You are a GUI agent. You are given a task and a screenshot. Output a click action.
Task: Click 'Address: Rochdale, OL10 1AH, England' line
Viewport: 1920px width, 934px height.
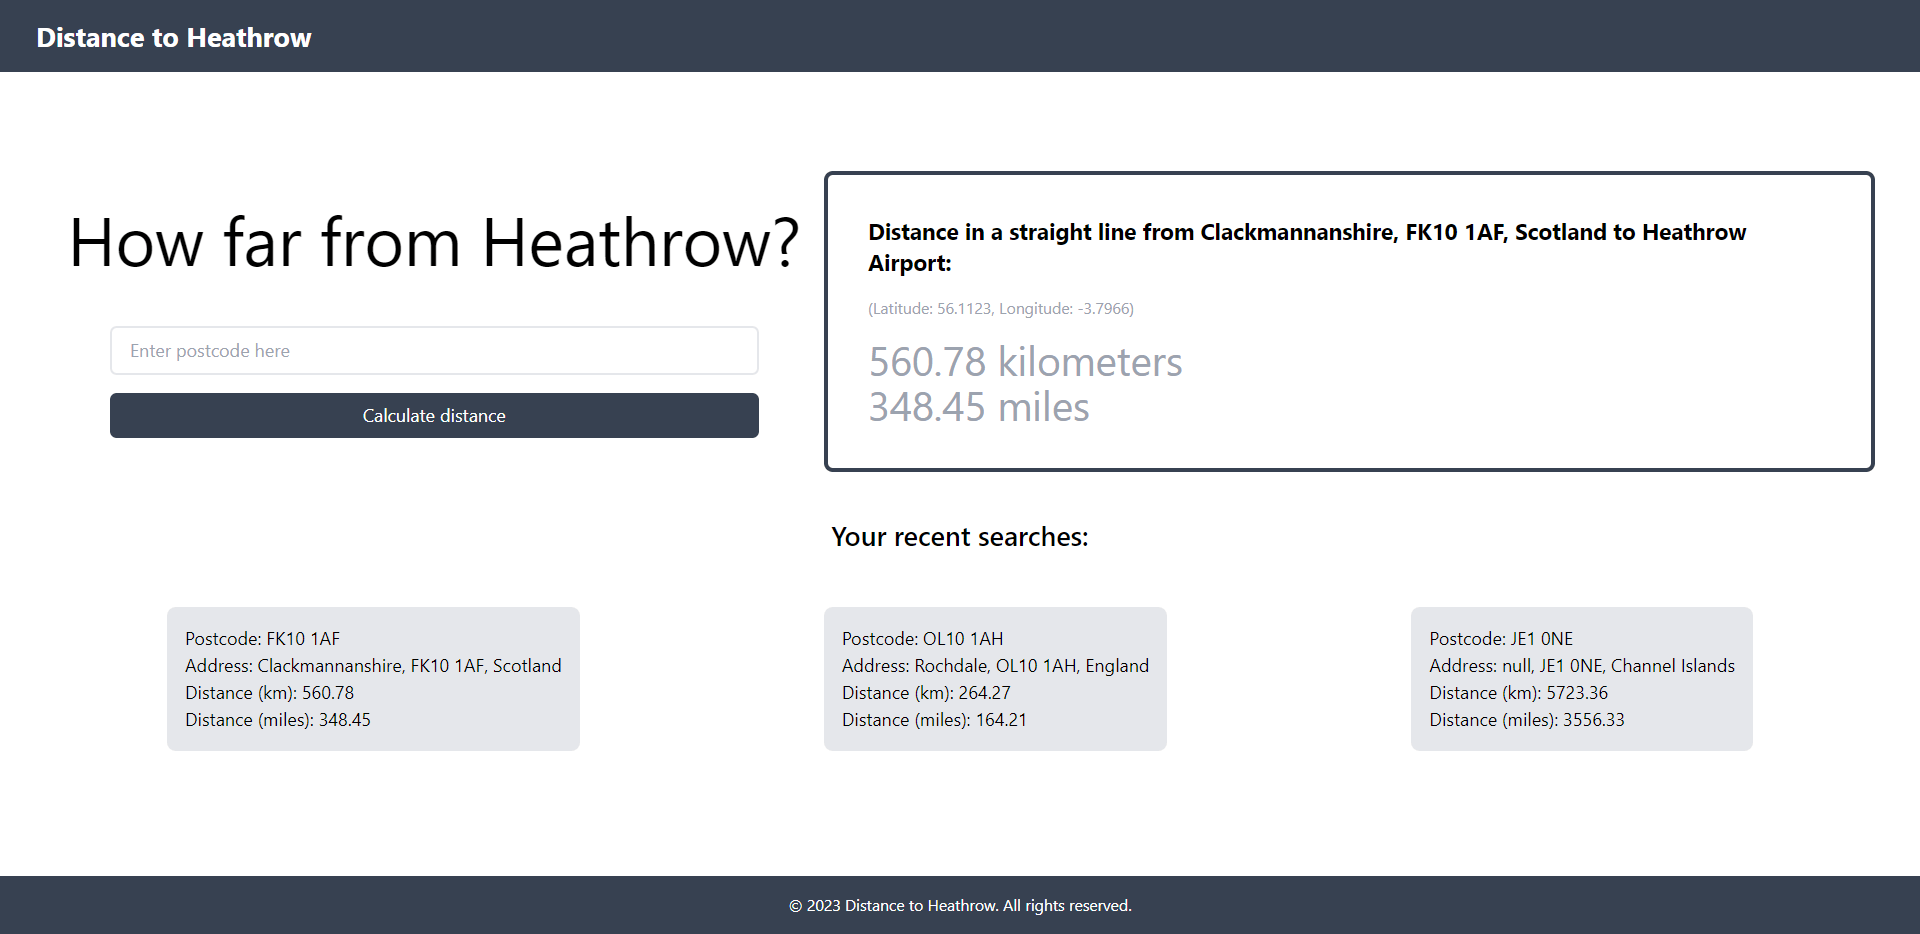click(996, 666)
